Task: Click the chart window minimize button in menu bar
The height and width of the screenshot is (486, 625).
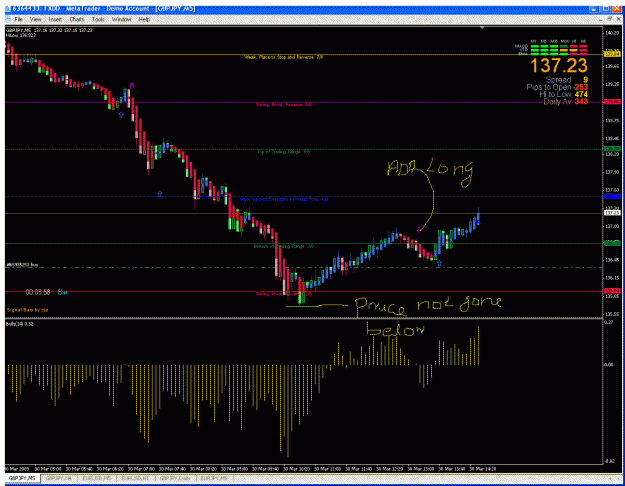Action: click(x=601, y=19)
